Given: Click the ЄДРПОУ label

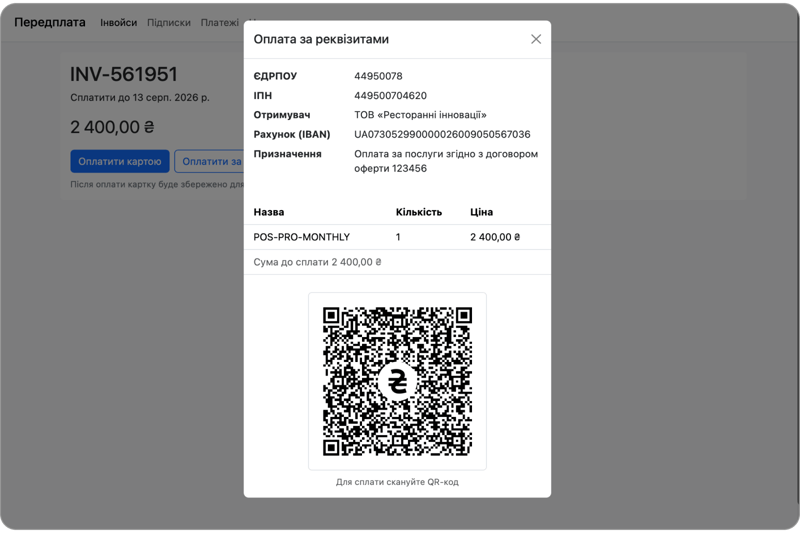Looking at the screenshot, I should (x=275, y=76).
